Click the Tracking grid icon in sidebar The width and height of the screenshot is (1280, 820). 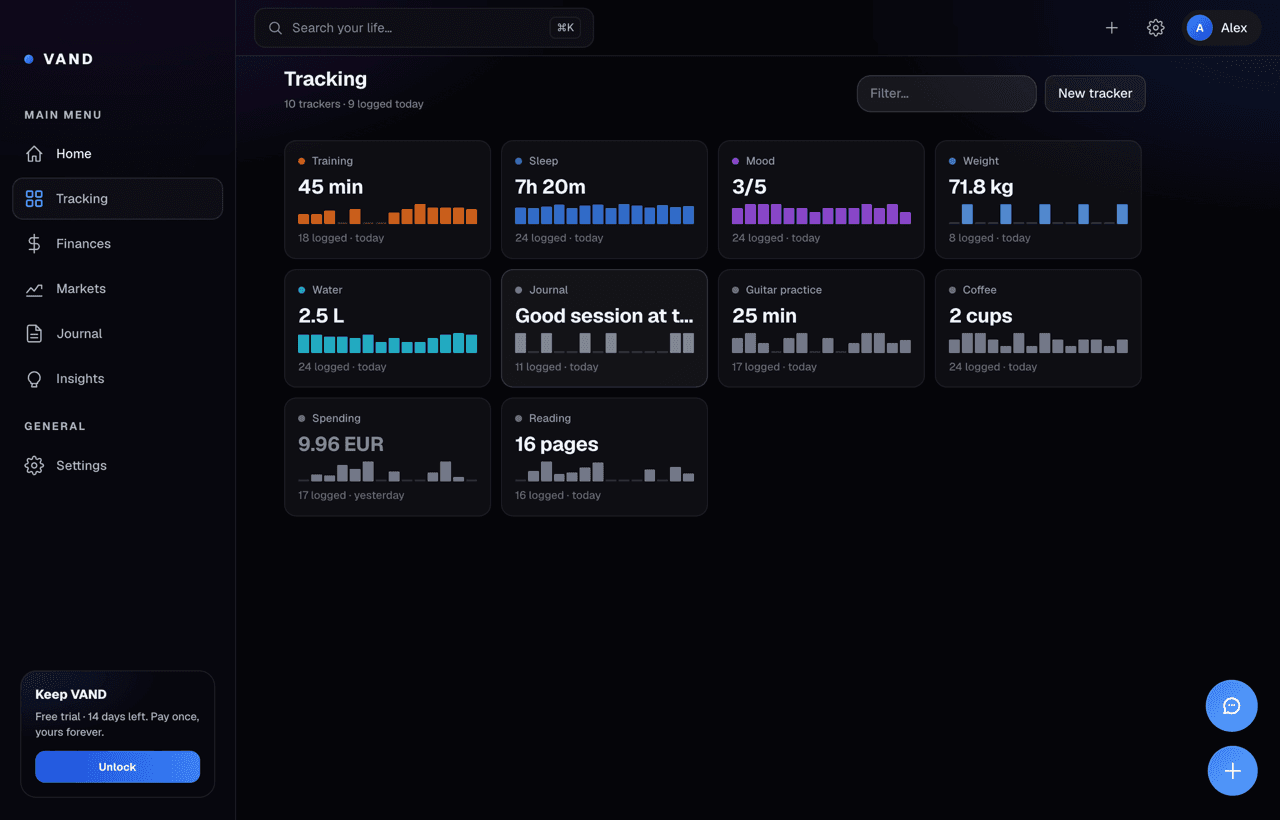click(34, 199)
